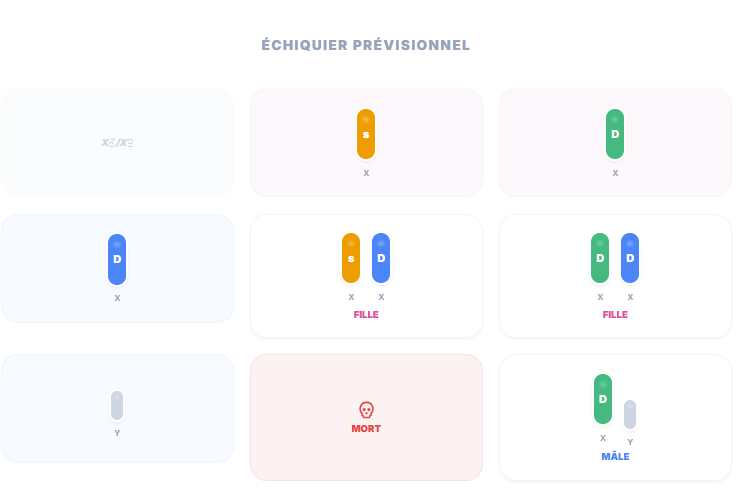Click the faded X♂/X♀ corner cell label
Viewport: 747px width, 498px height.
pyautogui.click(x=117, y=143)
